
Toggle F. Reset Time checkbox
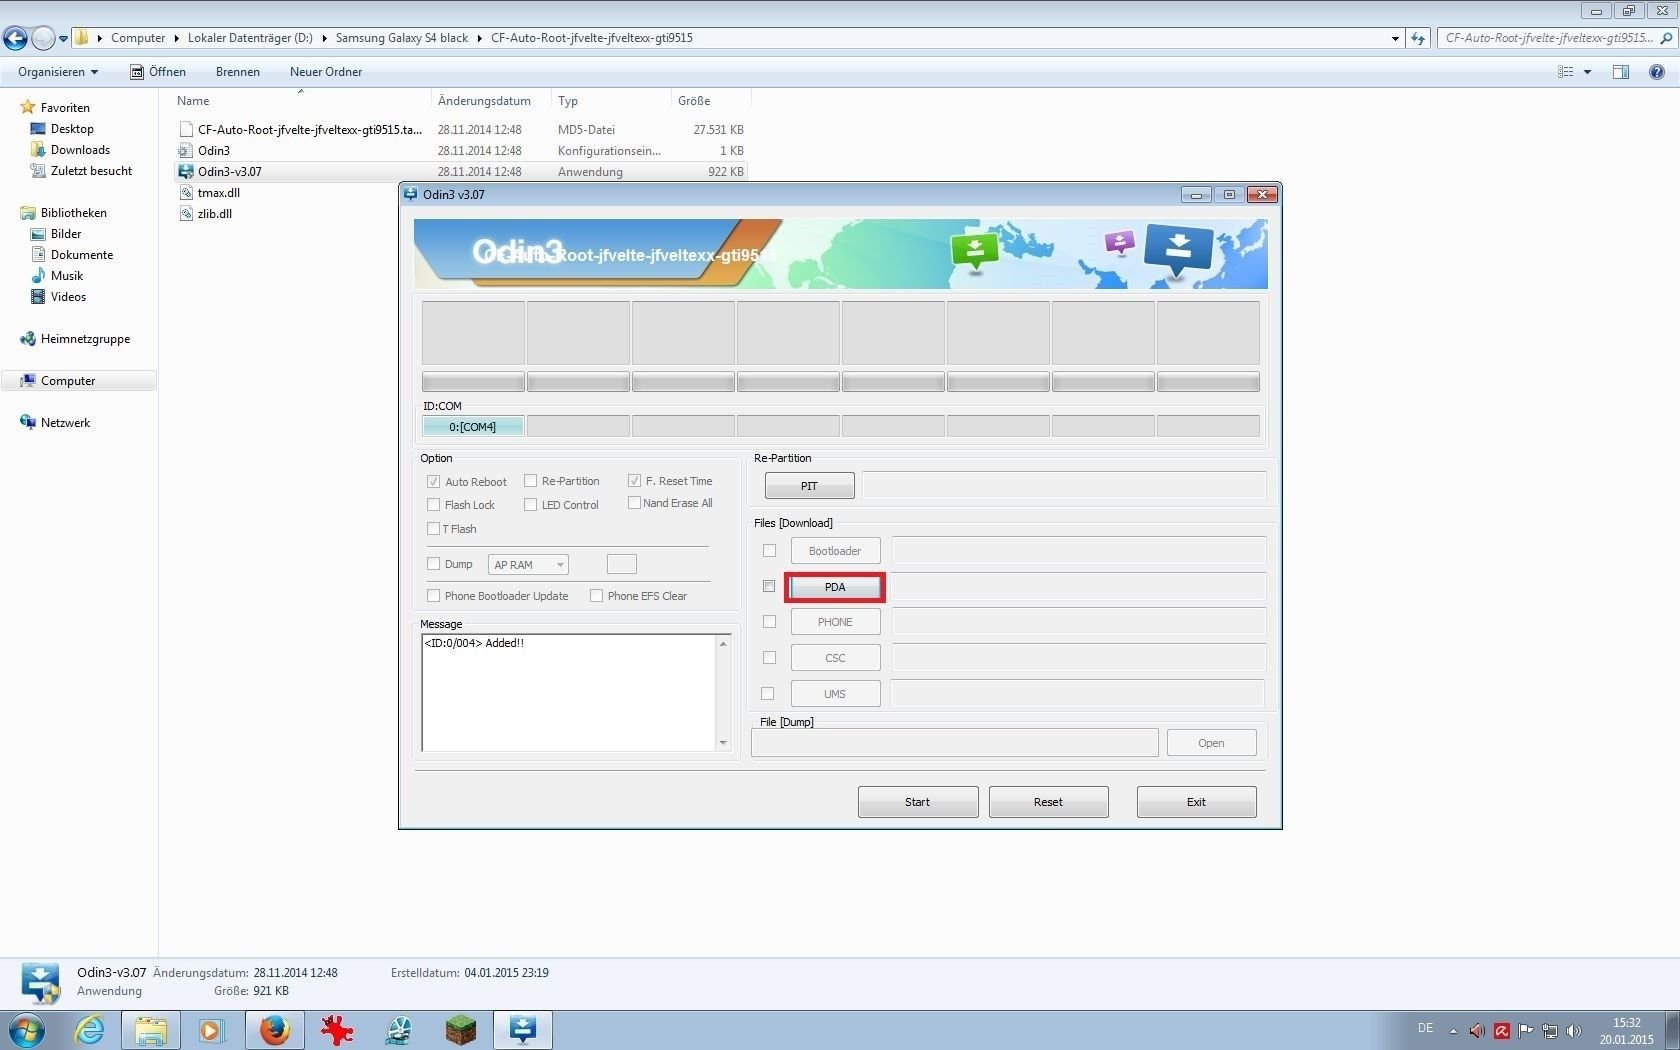[x=634, y=481]
